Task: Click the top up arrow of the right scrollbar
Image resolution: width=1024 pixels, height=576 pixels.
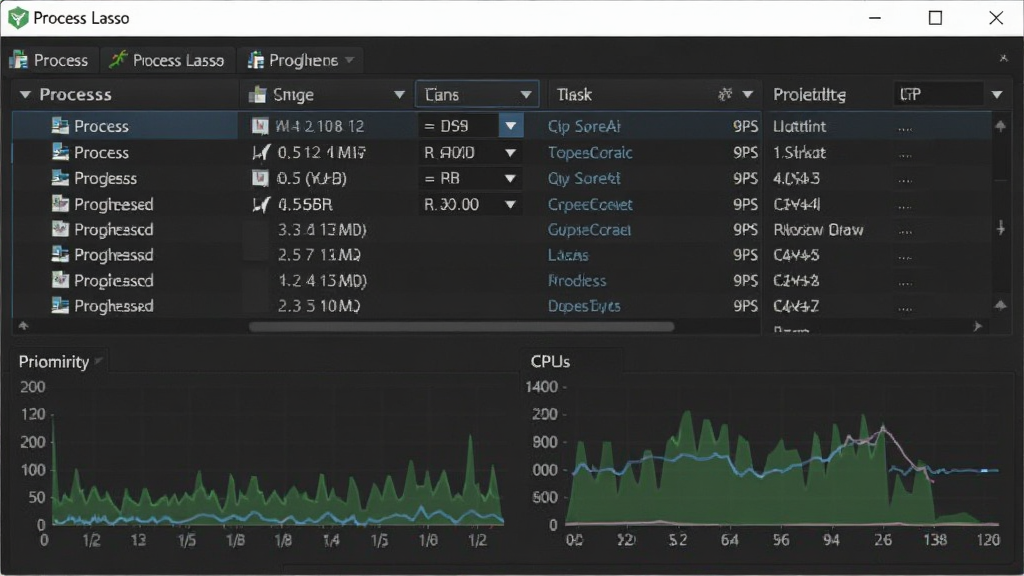Action: [x=1000, y=126]
